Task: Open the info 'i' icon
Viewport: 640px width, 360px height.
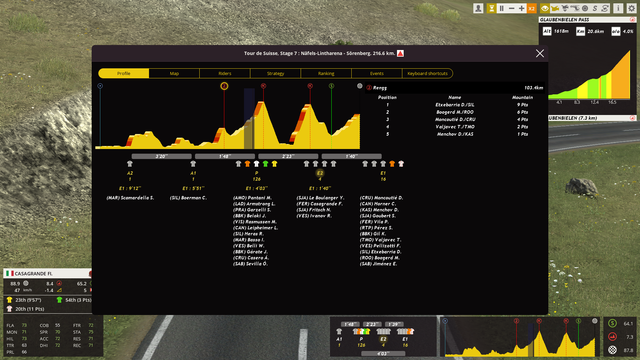Action: 618,8
